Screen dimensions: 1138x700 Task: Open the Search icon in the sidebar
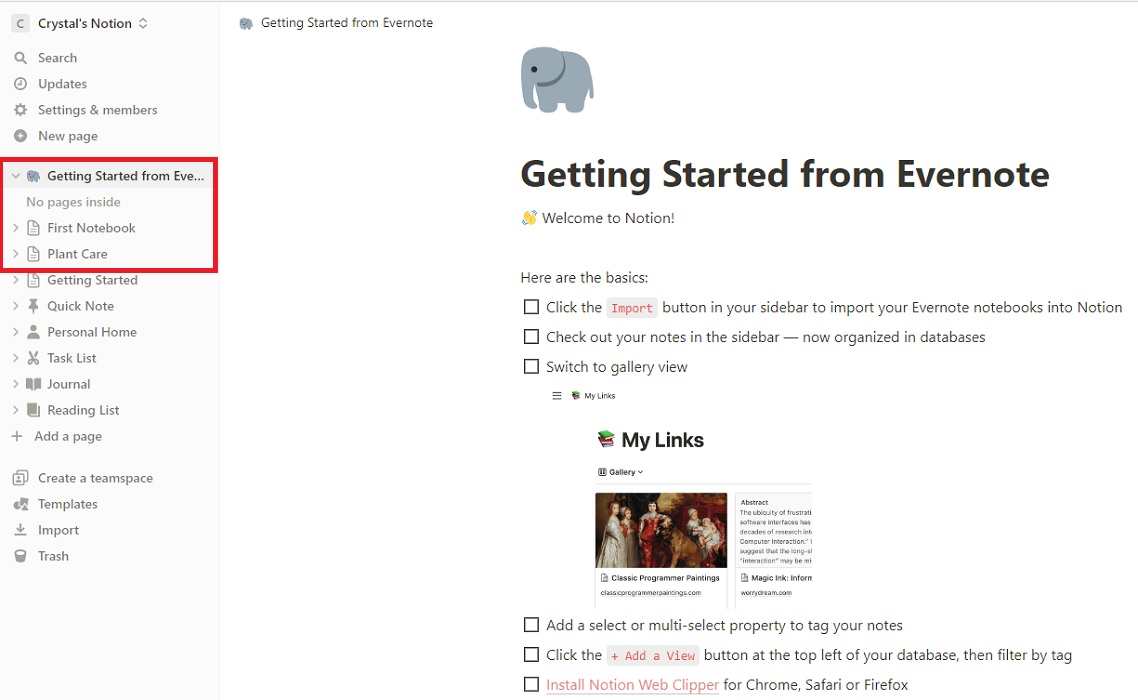coord(22,57)
